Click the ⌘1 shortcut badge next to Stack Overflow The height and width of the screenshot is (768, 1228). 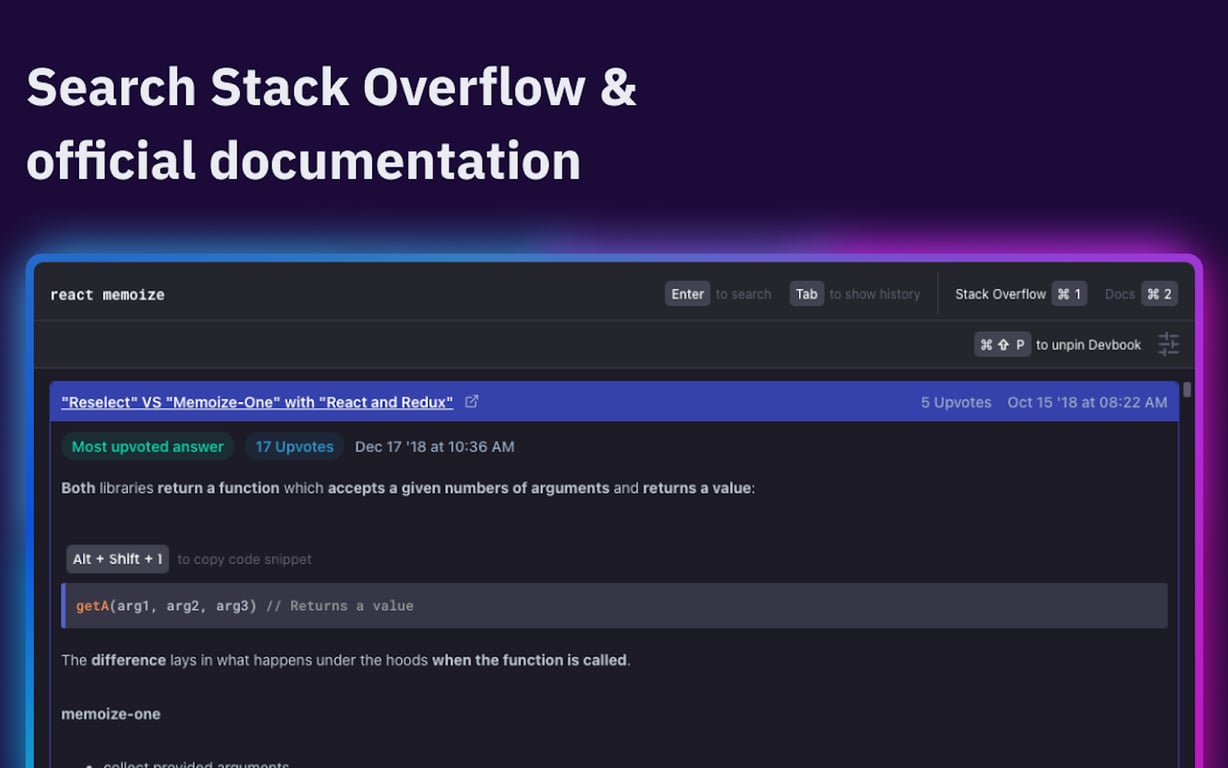tap(1069, 293)
